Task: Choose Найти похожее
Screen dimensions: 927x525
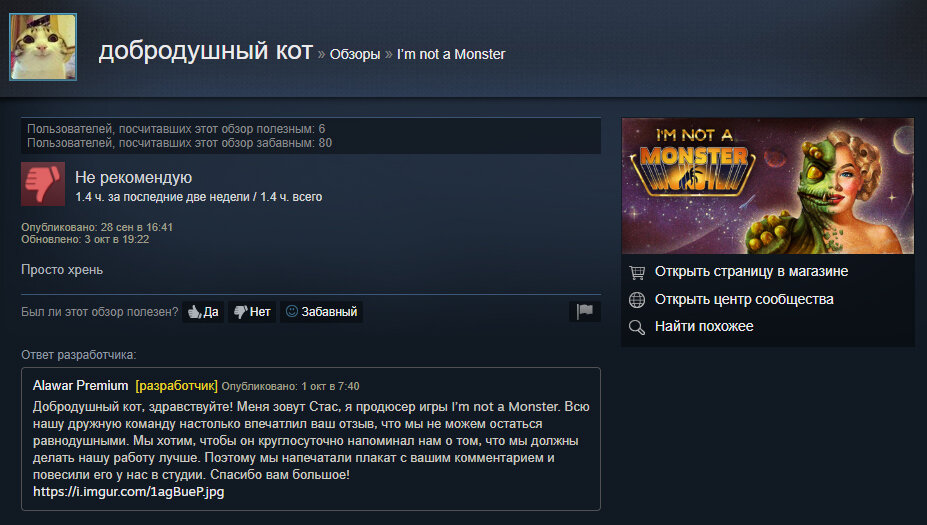Action: click(x=704, y=326)
